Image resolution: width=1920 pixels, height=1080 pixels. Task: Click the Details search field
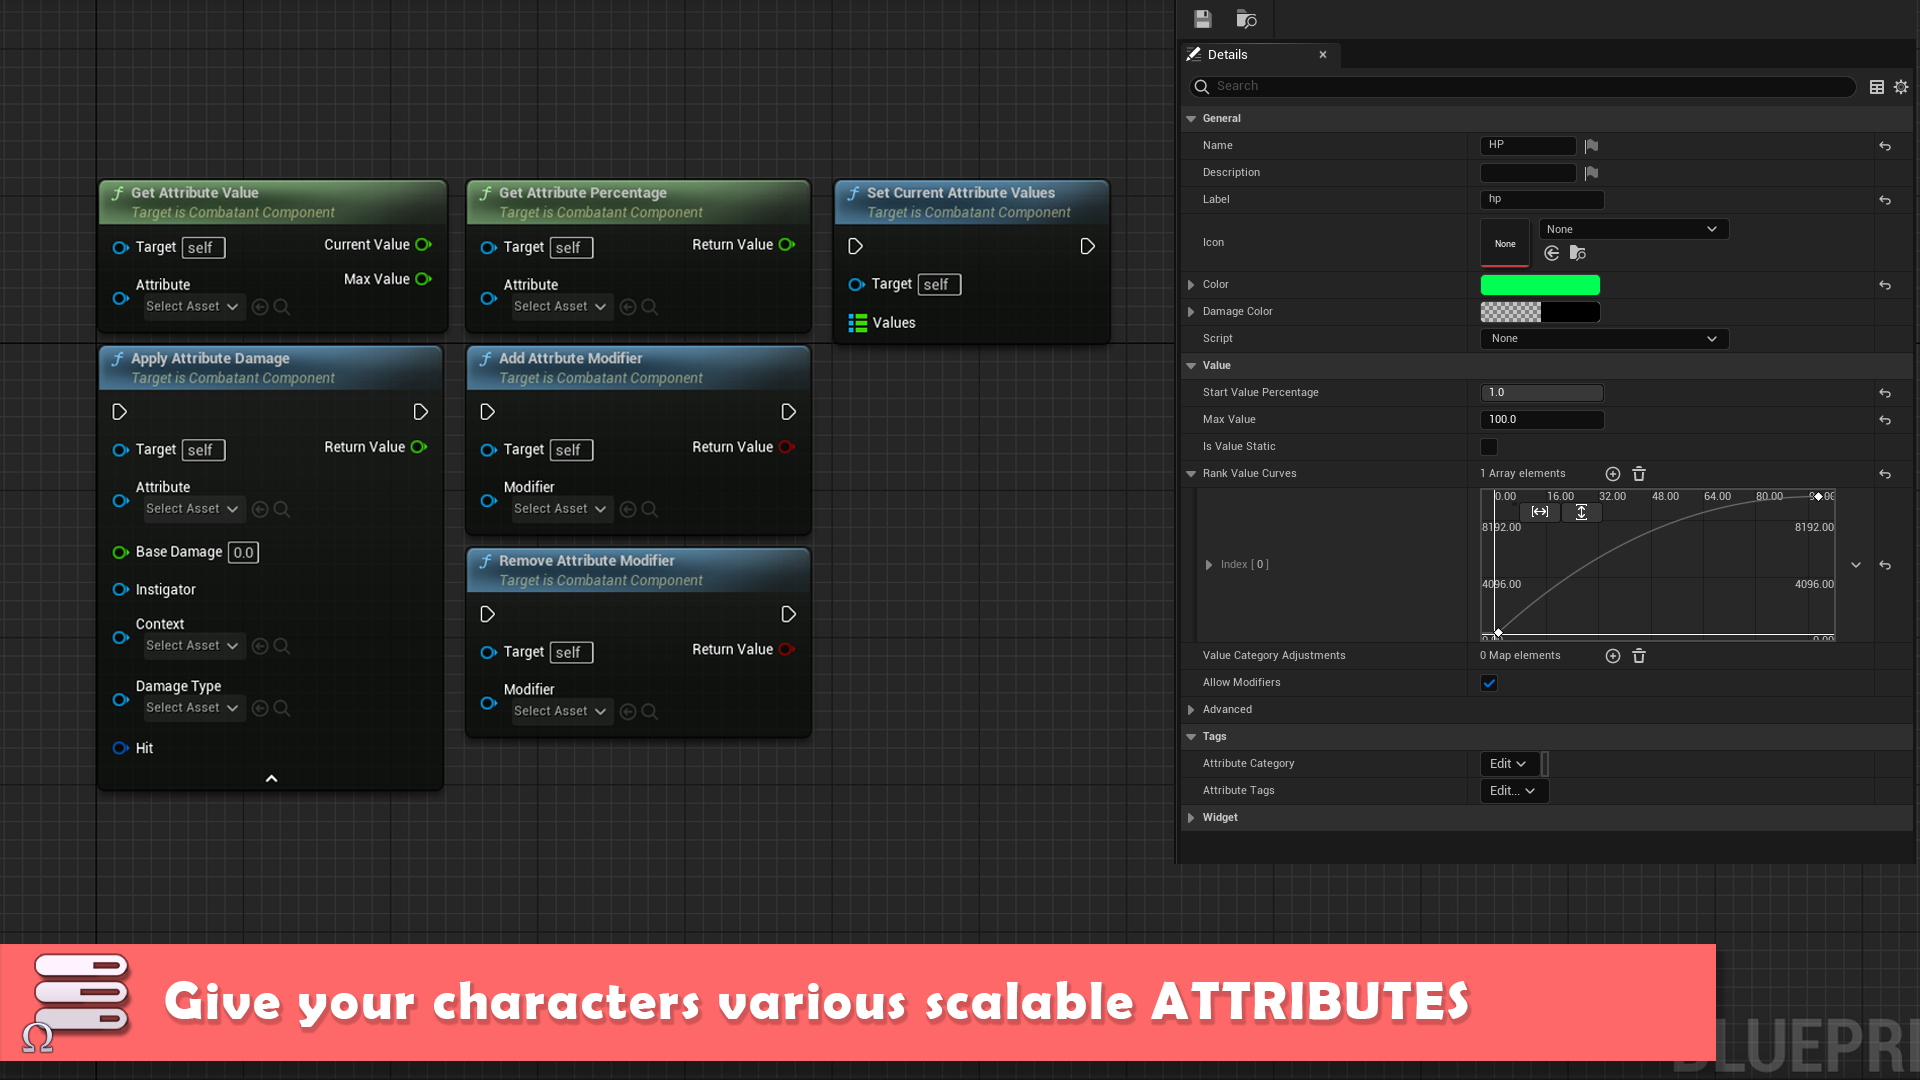click(1522, 87)
